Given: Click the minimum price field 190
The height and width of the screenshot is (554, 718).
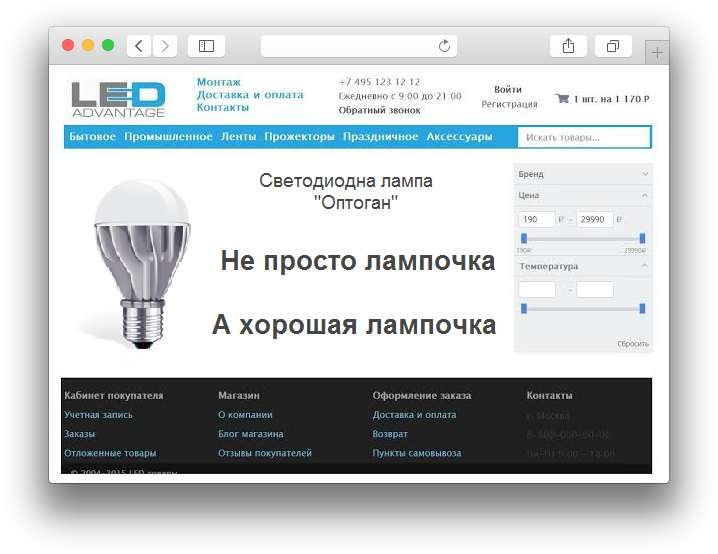Looking at the screenshot, I should (x=537, y=219).
